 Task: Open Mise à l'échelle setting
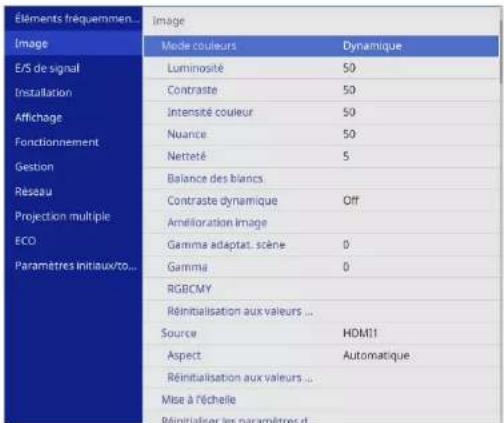[x=321, y=399]
